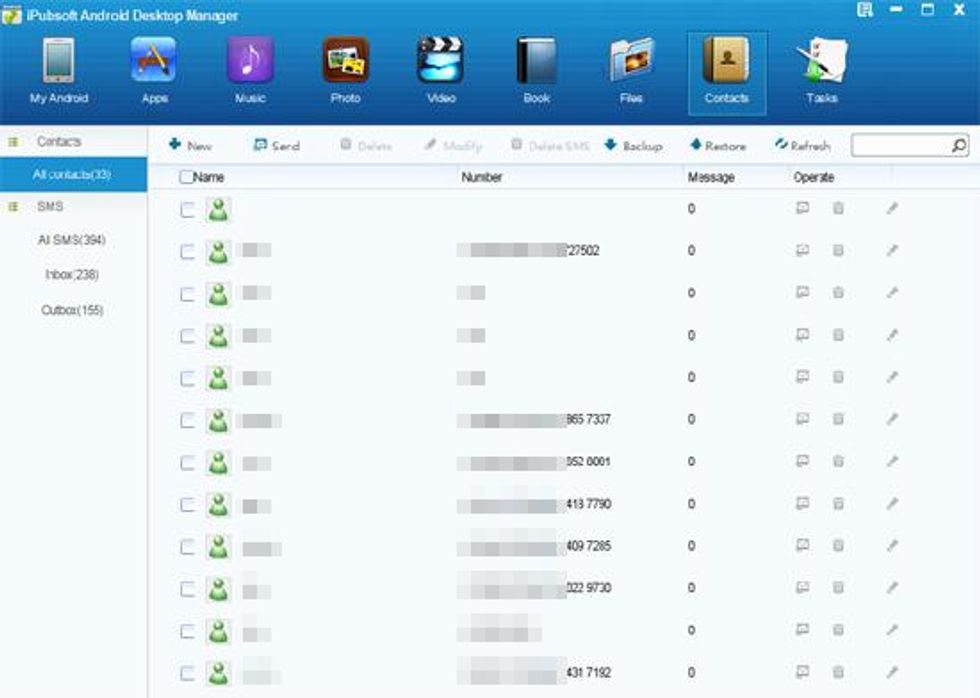Edit contact ending 27502

pos(892,251)
